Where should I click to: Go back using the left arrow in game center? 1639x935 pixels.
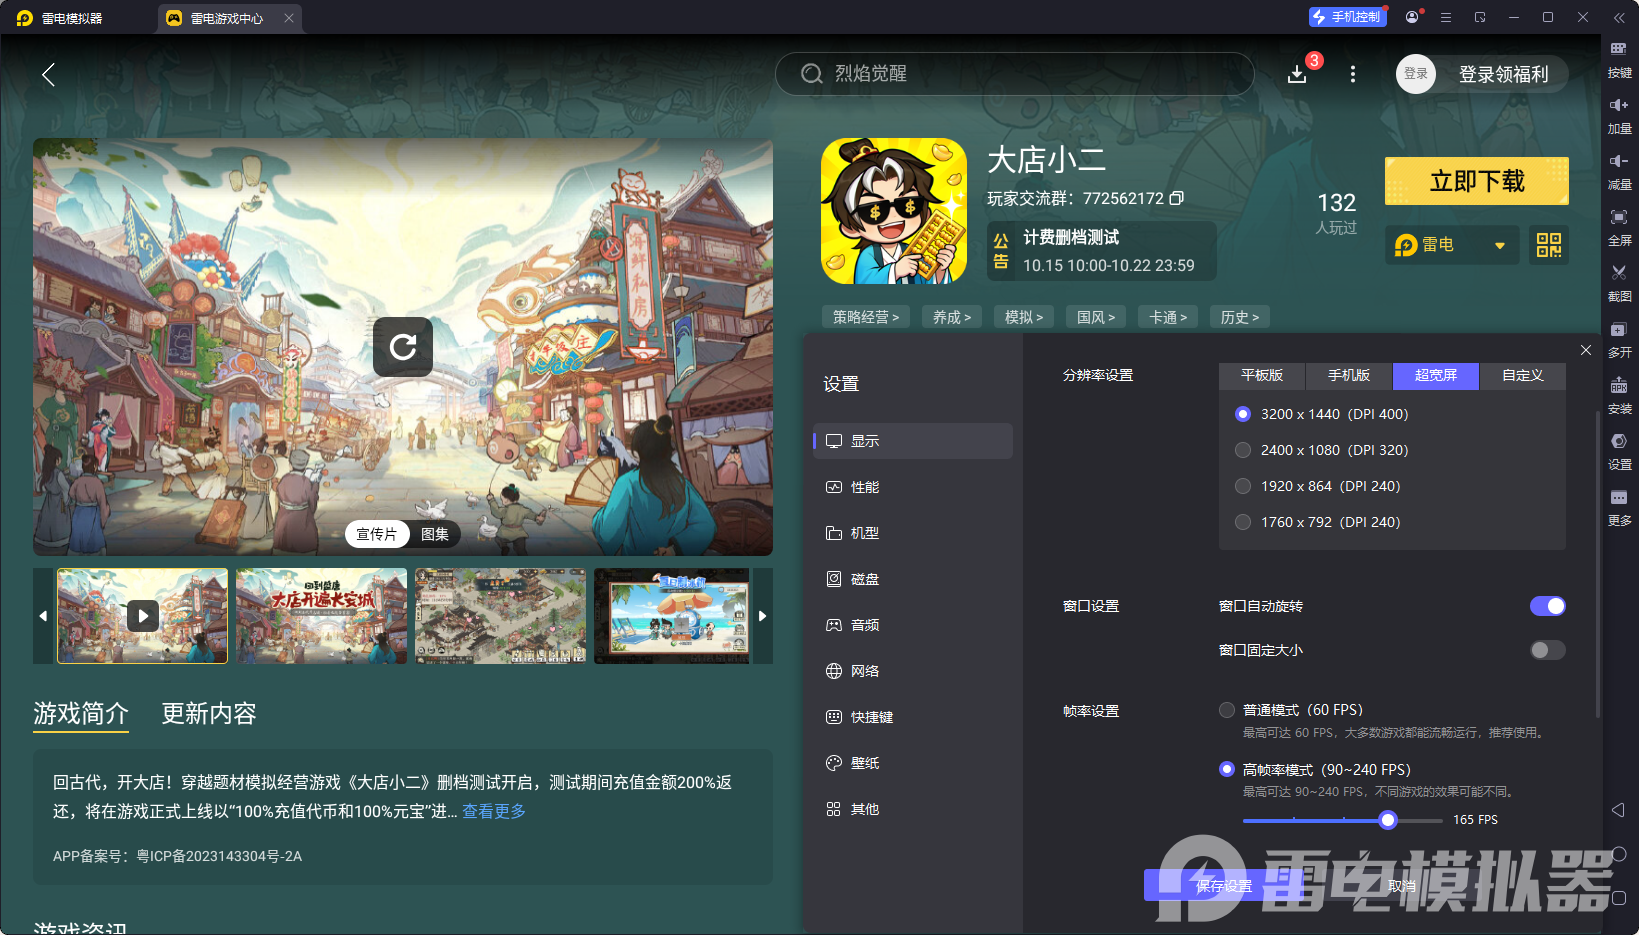tap(48, 74)
